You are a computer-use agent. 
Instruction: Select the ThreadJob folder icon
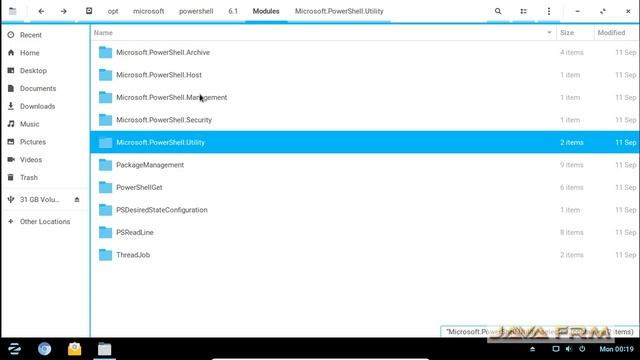(x=105, y=255)
